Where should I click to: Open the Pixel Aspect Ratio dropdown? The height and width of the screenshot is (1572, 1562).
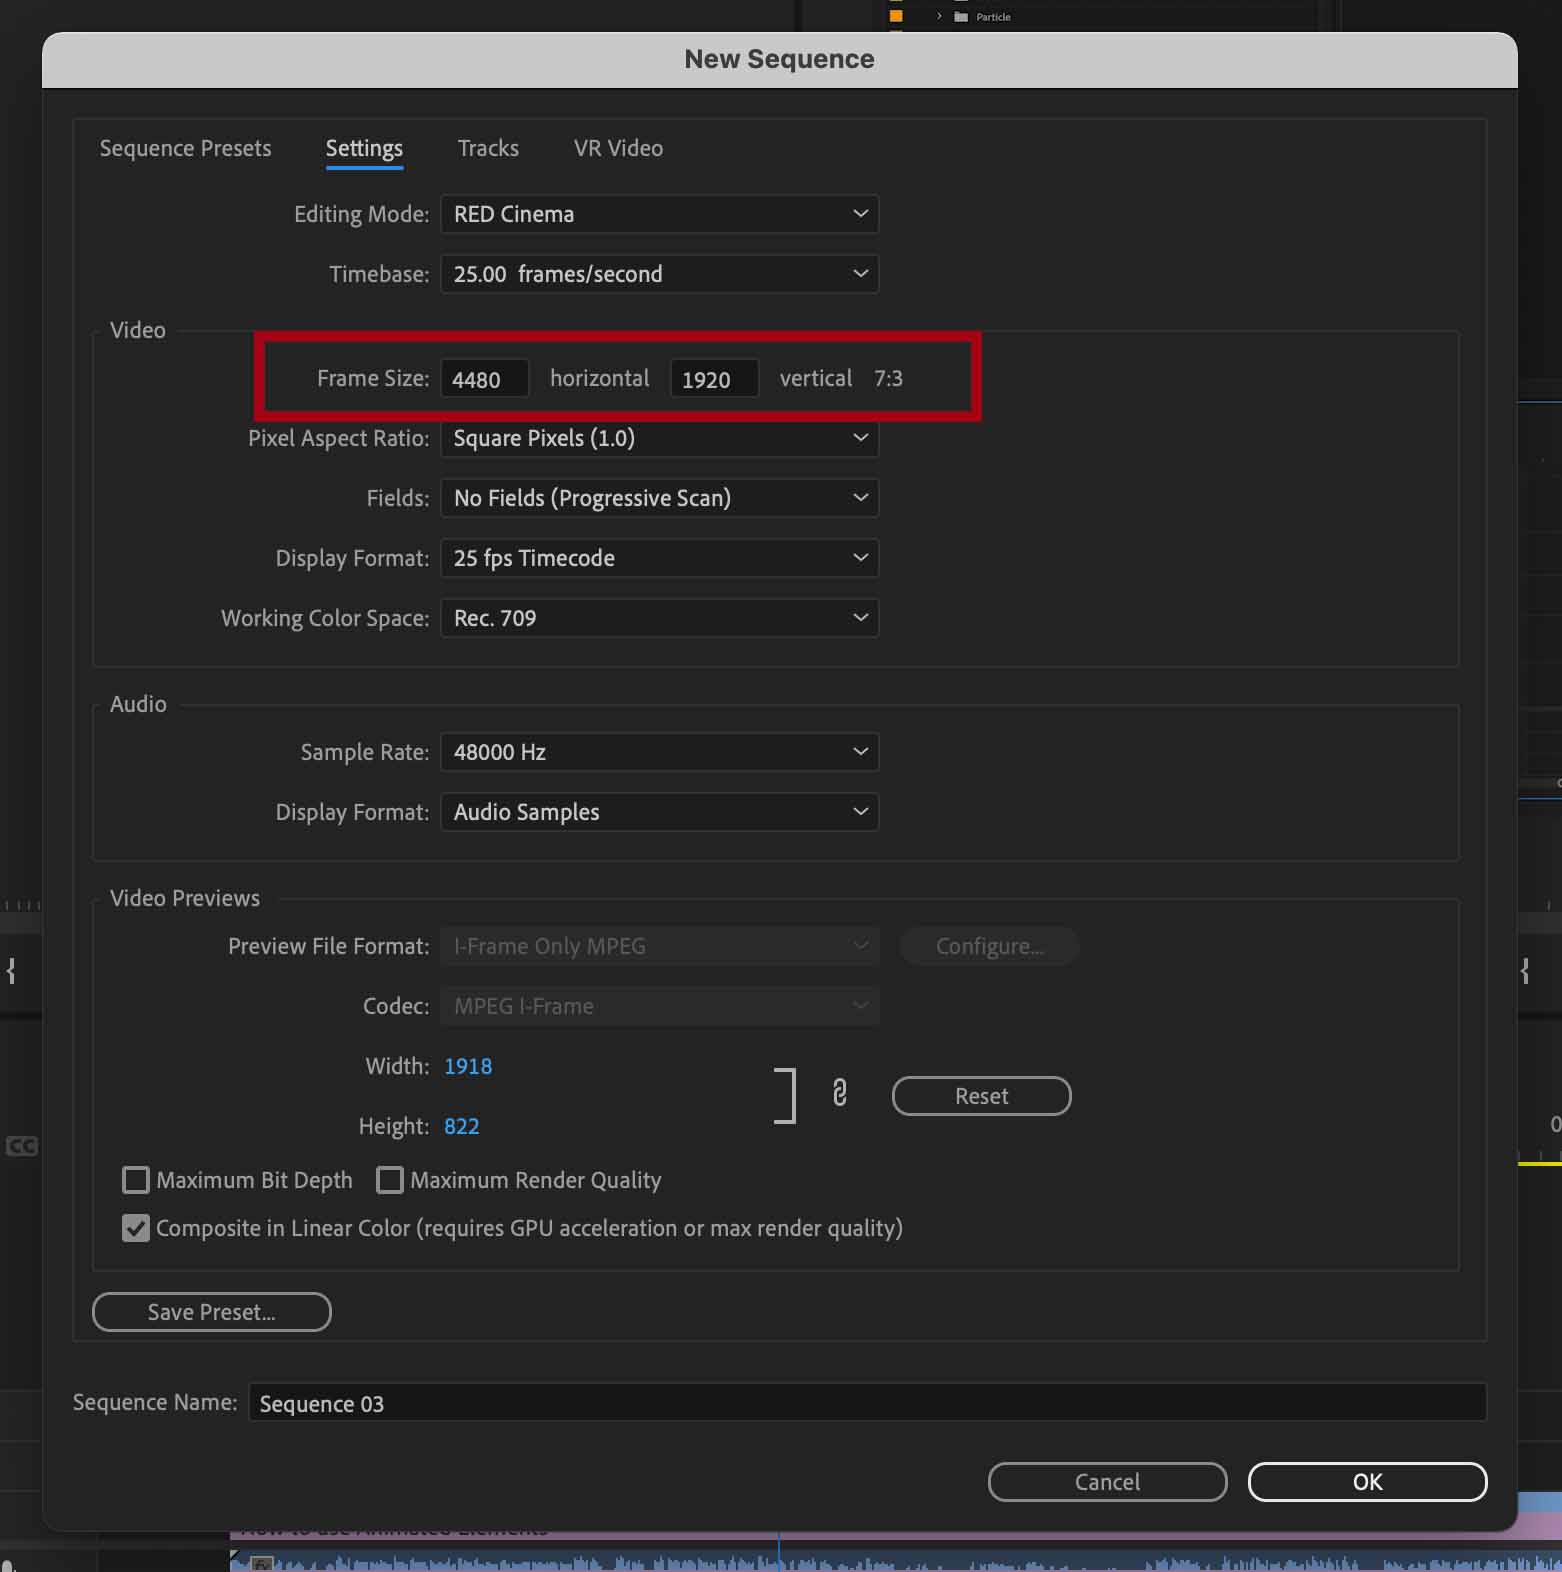coord(659,438)
